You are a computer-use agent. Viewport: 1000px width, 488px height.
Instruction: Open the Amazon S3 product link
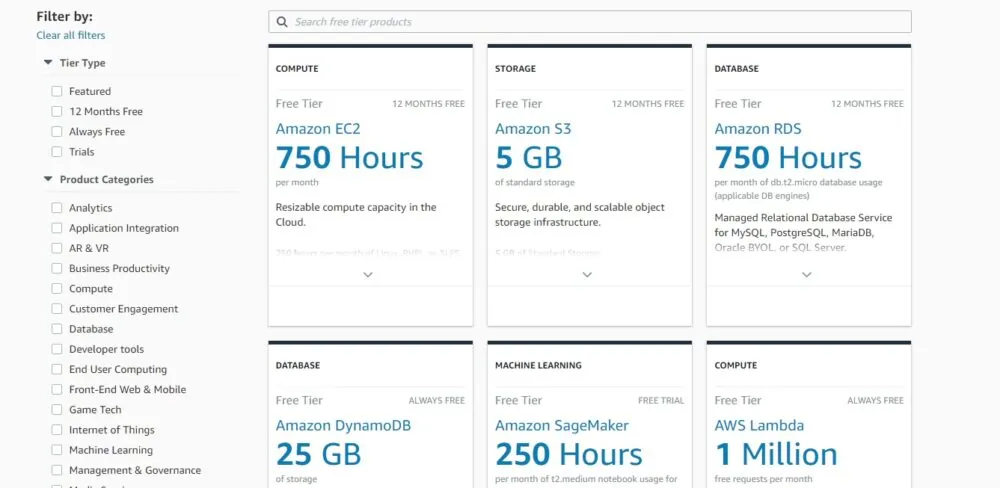click(x=533, y=129)
